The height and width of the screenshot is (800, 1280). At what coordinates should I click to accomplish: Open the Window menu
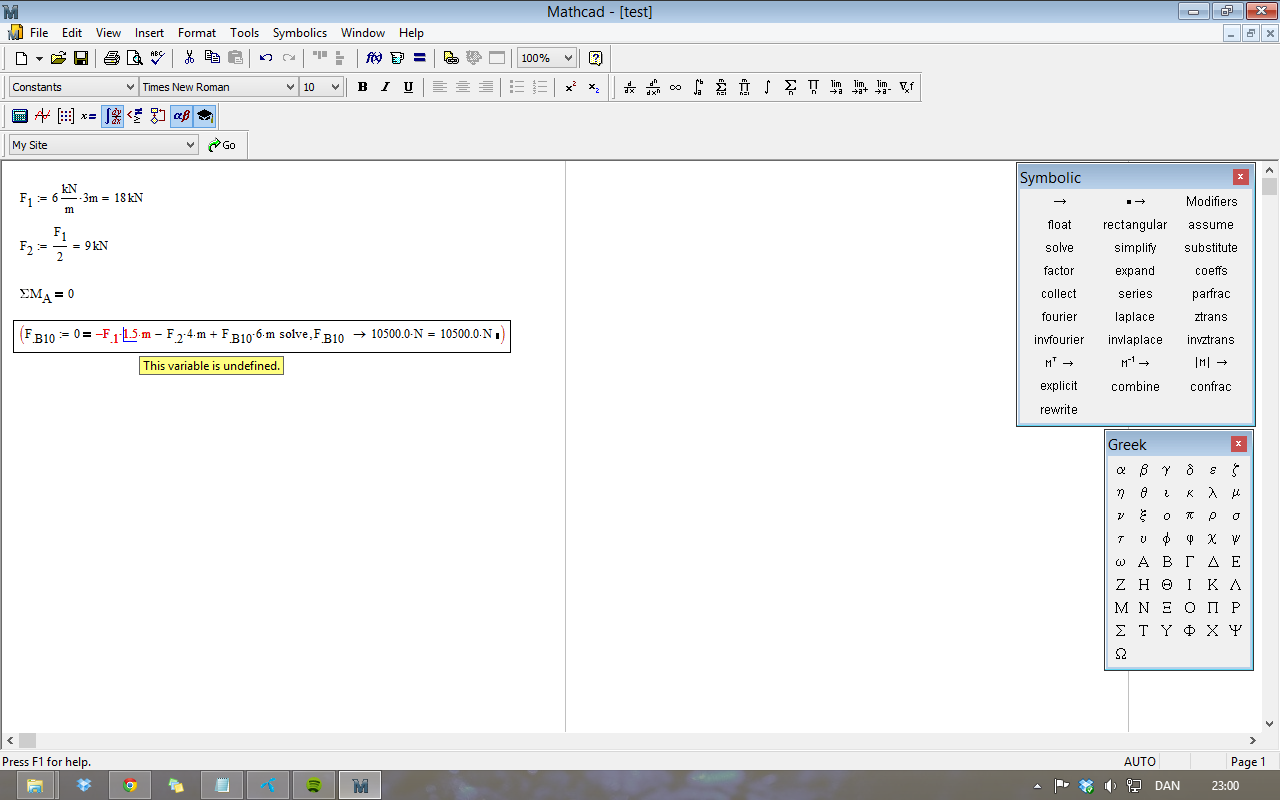(x=362, y=33)
